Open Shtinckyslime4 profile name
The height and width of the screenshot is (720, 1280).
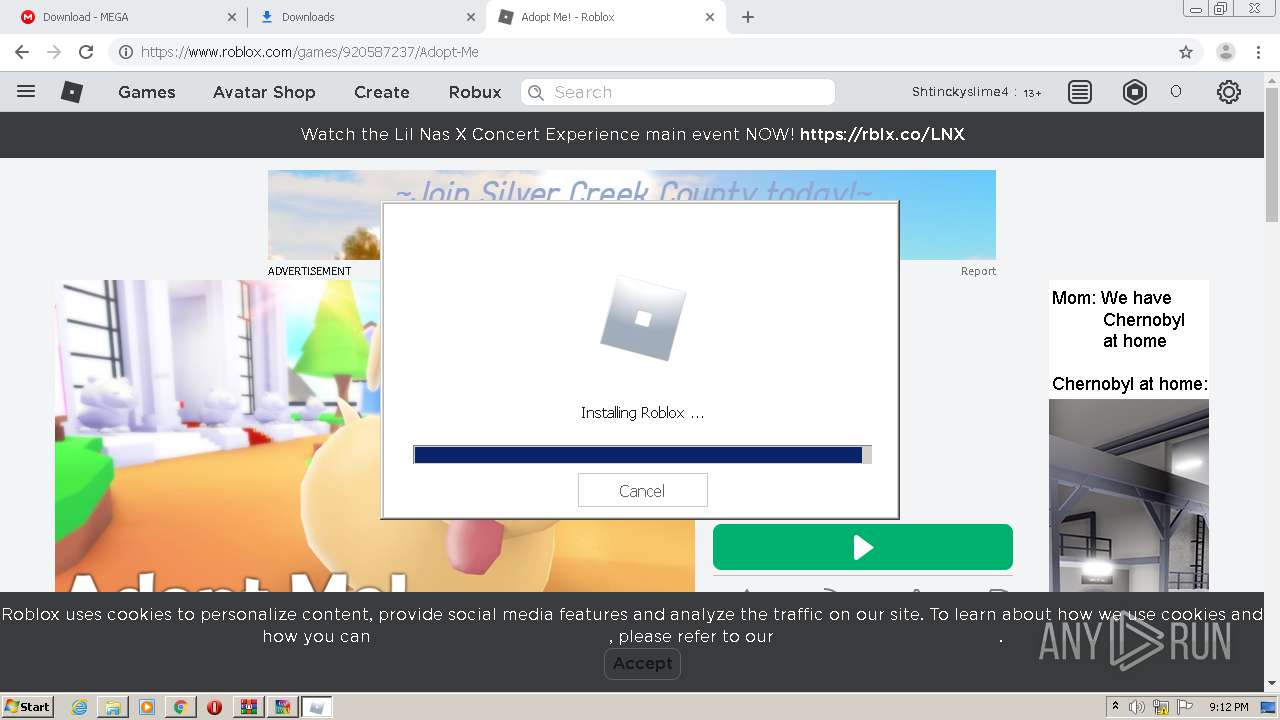960,92
